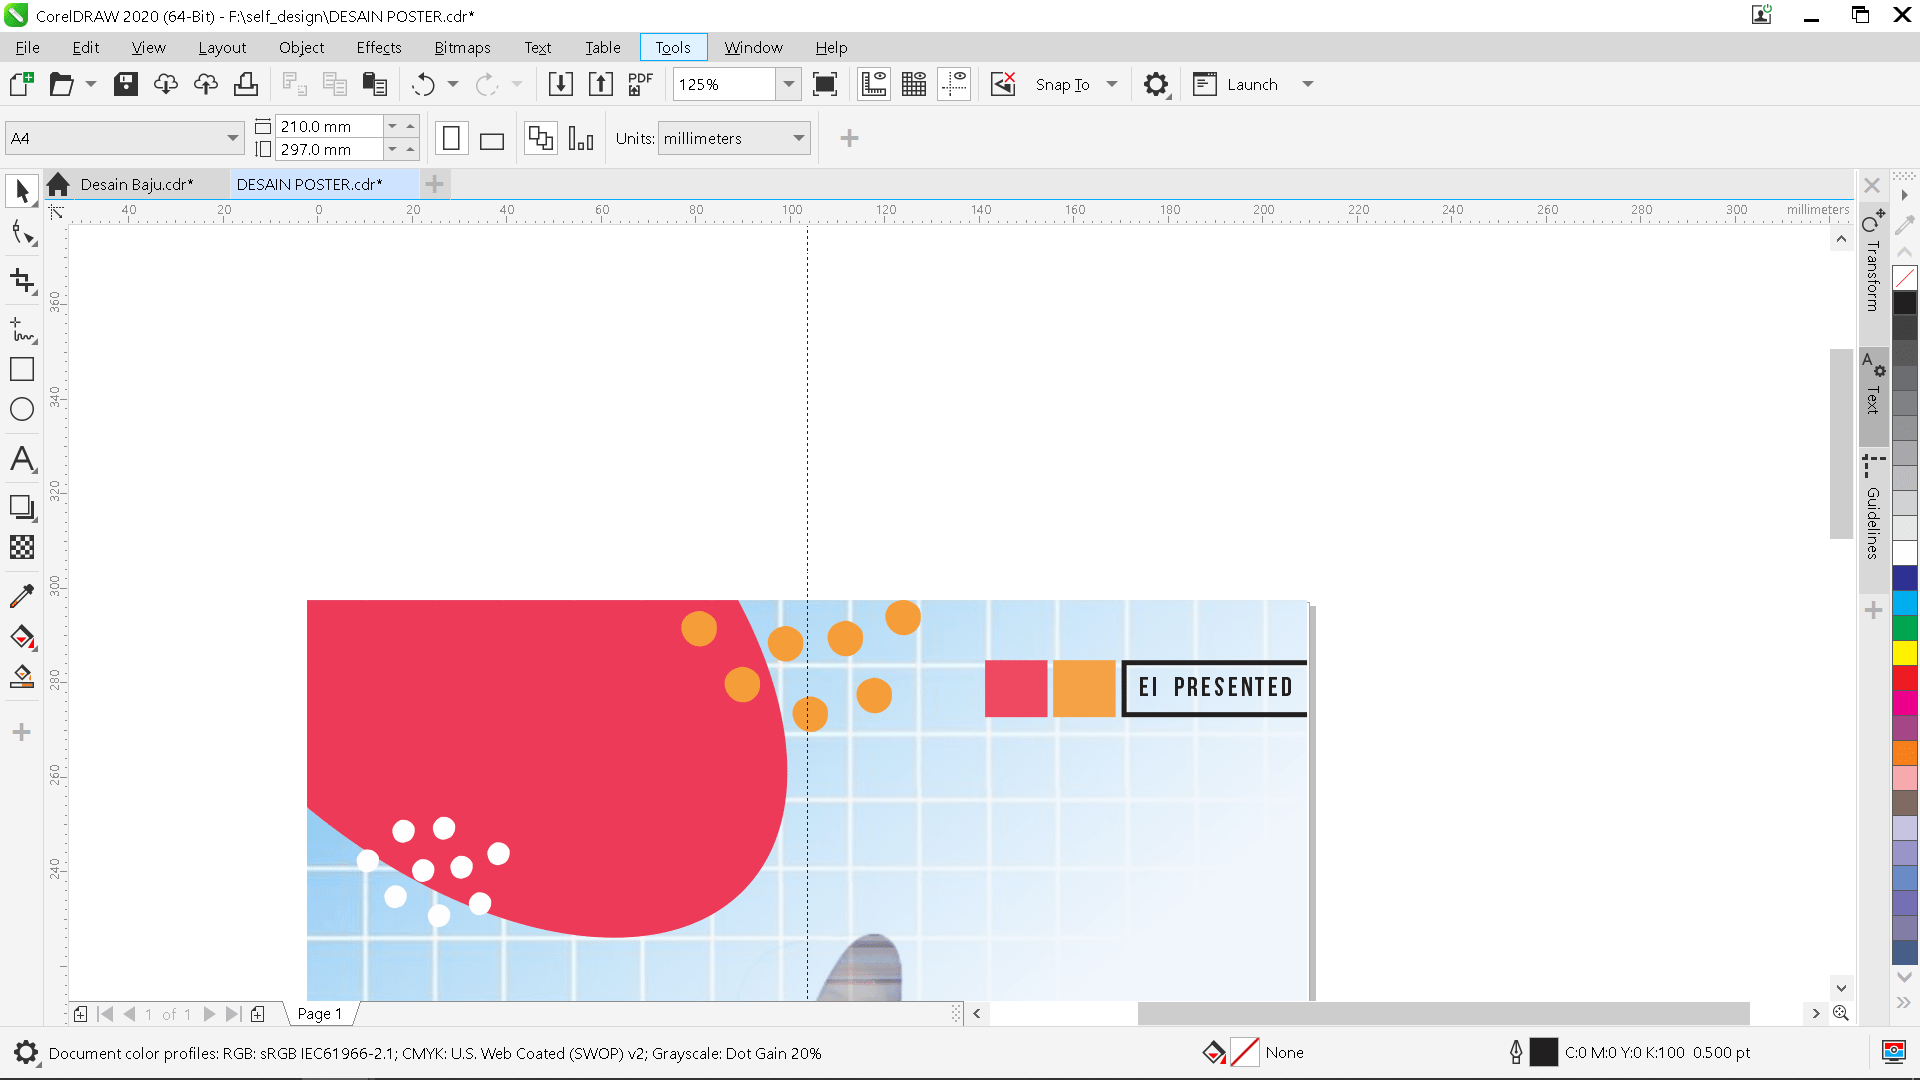This screenshot has height=1080, width=1920.
Task: Switch page to landscape orientation
Action: pyautogui.click(x=490, y=137)
